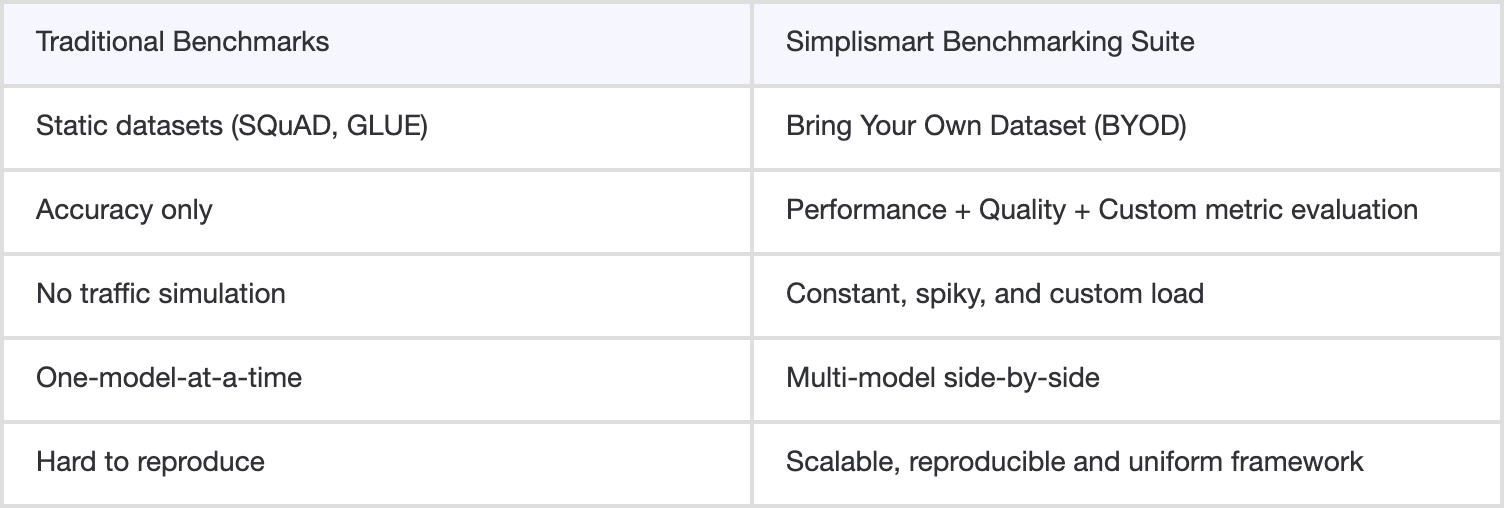The image size is (1504, 508).
Task: Select the Hard to reproduce cell
Action: pos(150,462)
